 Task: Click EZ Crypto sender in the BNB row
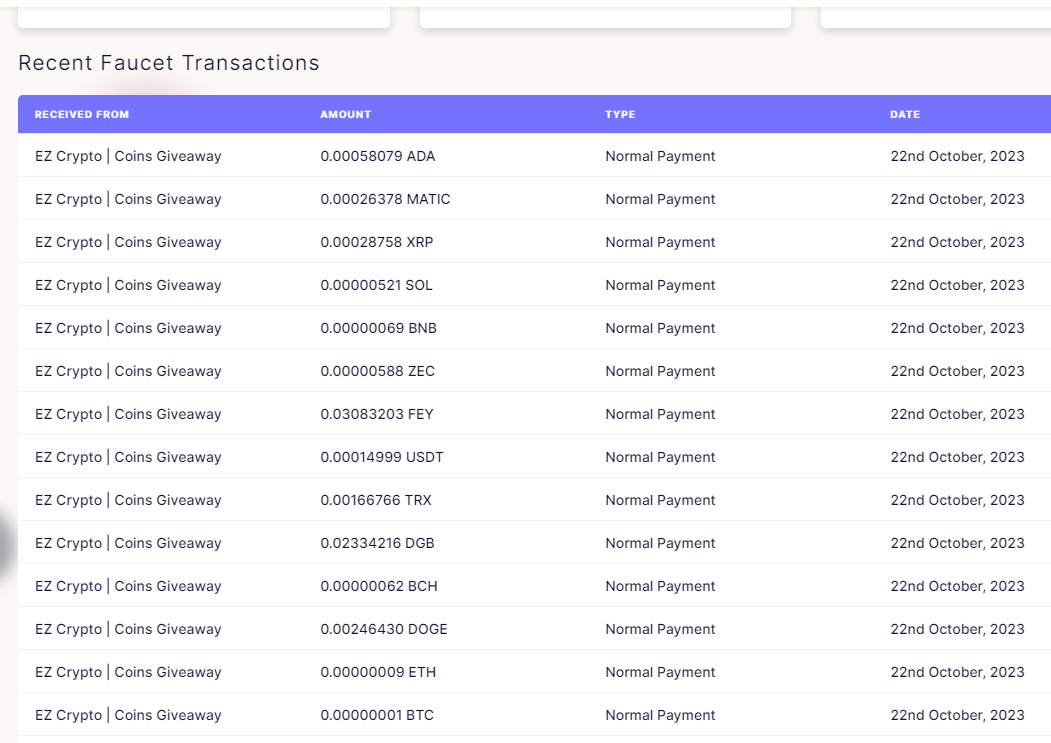click(128, 328)
